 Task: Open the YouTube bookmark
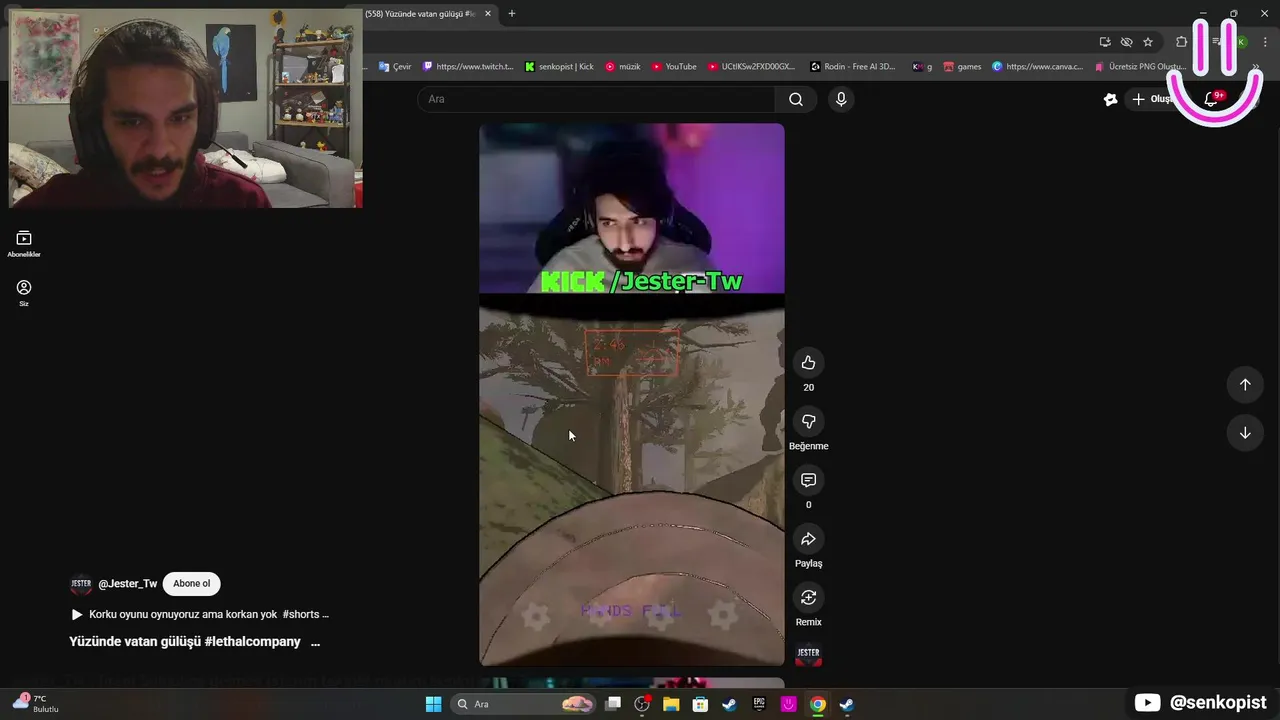(674, 67)
